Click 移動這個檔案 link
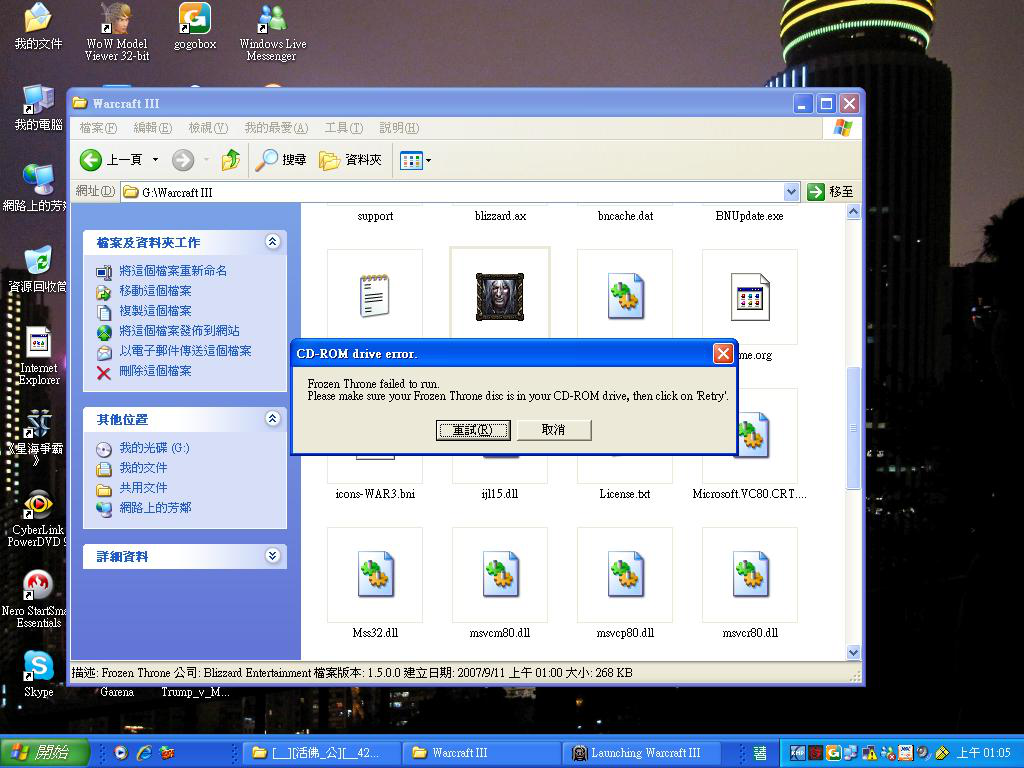This screenshot has width=1024, height=768. point(155,291)
